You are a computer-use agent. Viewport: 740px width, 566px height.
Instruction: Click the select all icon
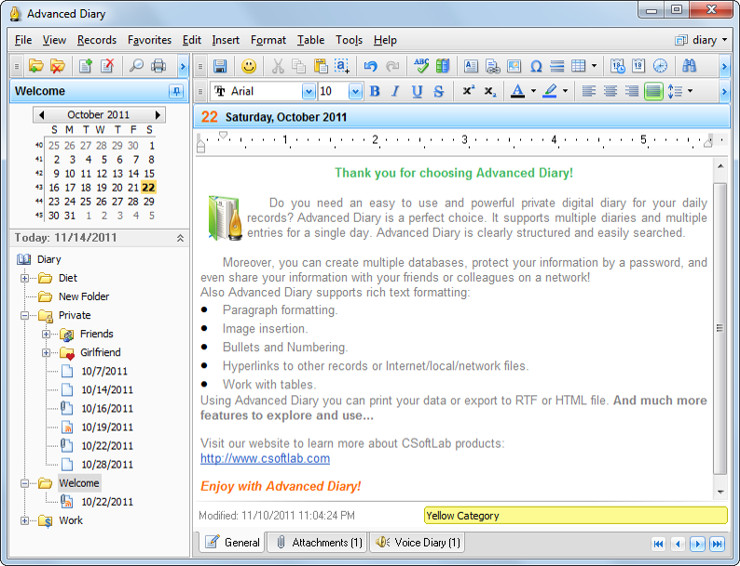pyautogui.click(x=342, y=66)
